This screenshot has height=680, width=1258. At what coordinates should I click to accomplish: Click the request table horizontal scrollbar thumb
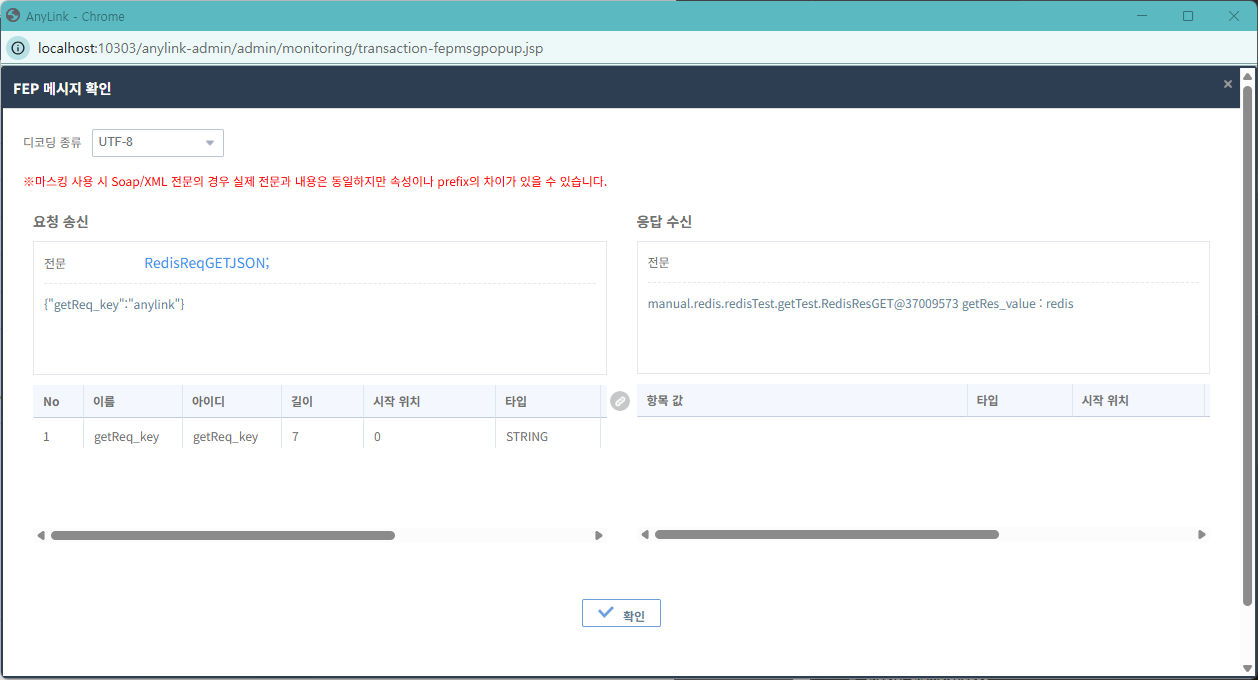(222, 536)
